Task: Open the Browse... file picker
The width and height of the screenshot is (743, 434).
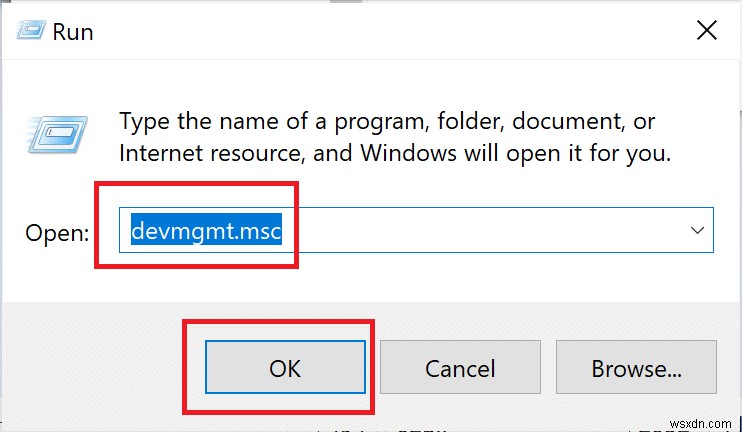Action: [636, 368]
